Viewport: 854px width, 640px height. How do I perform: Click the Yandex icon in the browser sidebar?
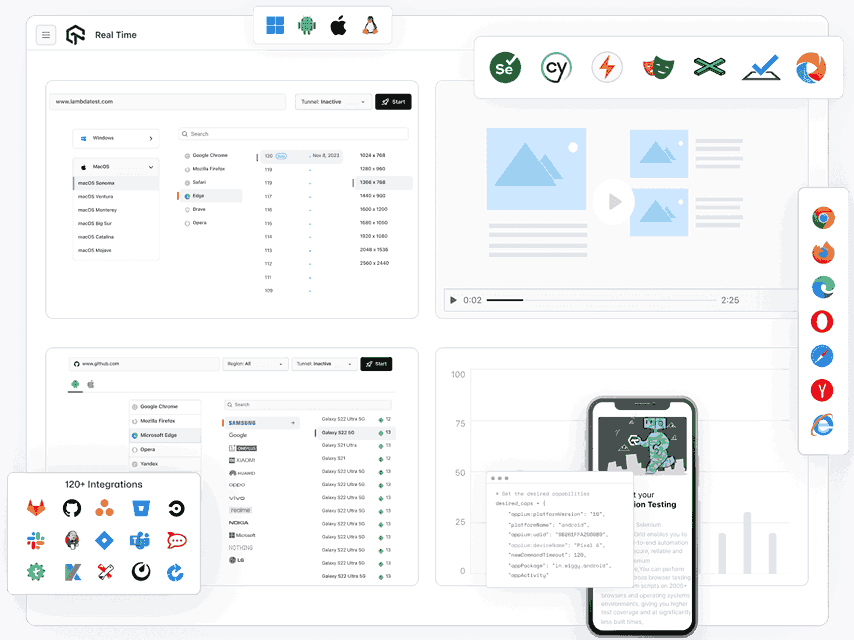822,390
